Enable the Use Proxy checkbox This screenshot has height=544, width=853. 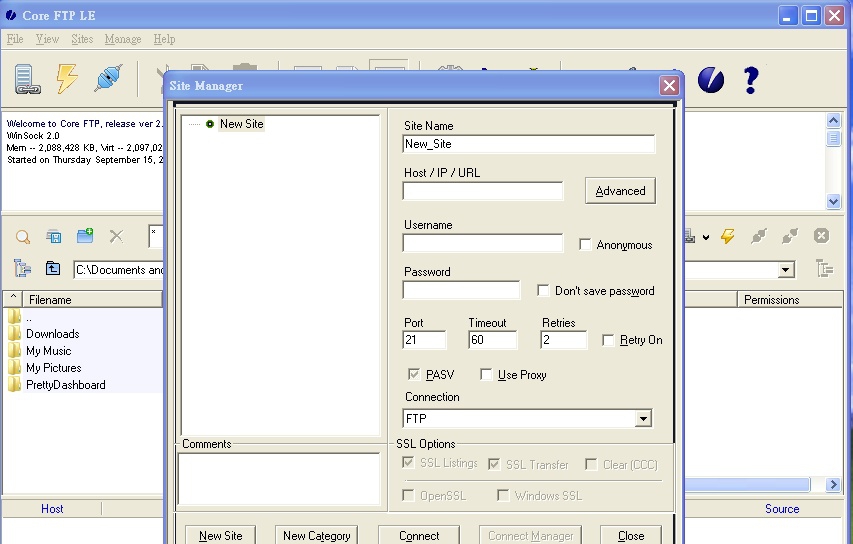tap(486, 374)
